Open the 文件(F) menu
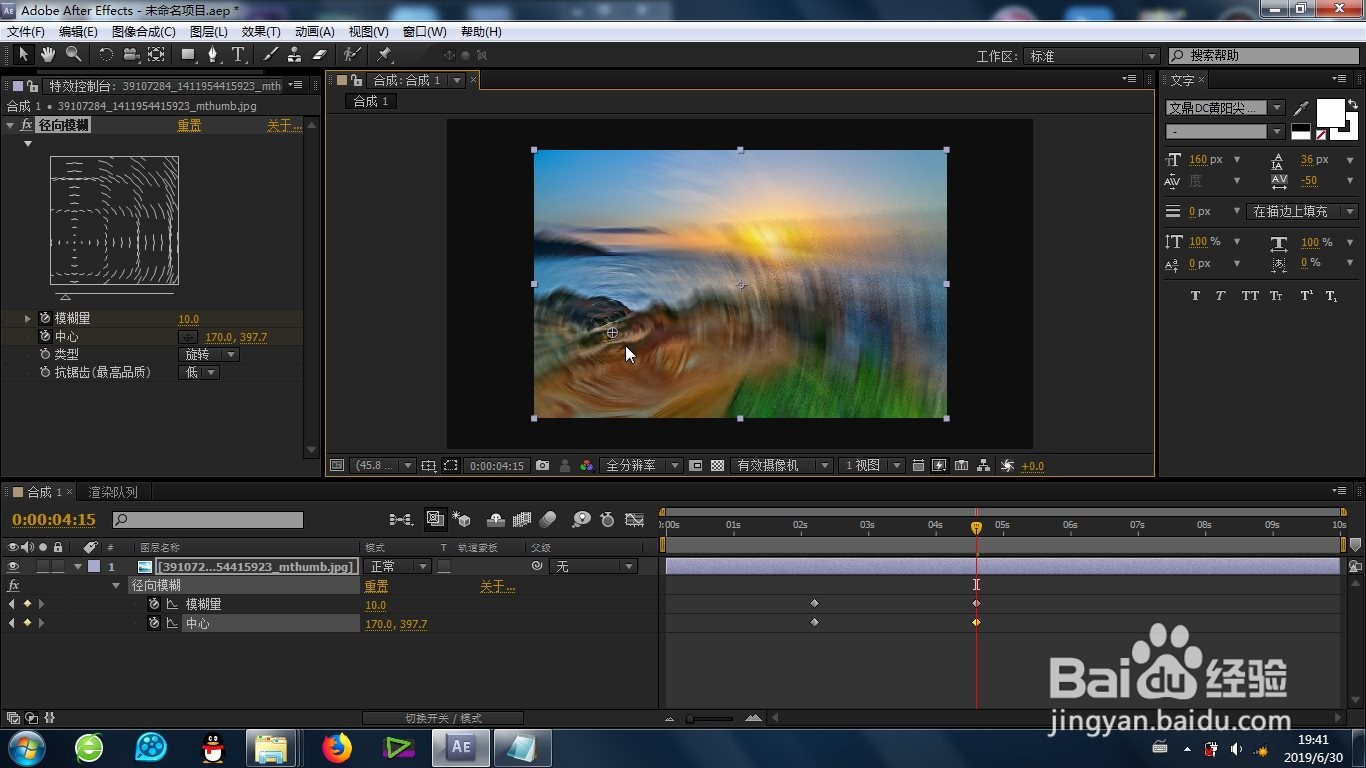This screenshot has height=768, width=1366. (x=26, y=32)
